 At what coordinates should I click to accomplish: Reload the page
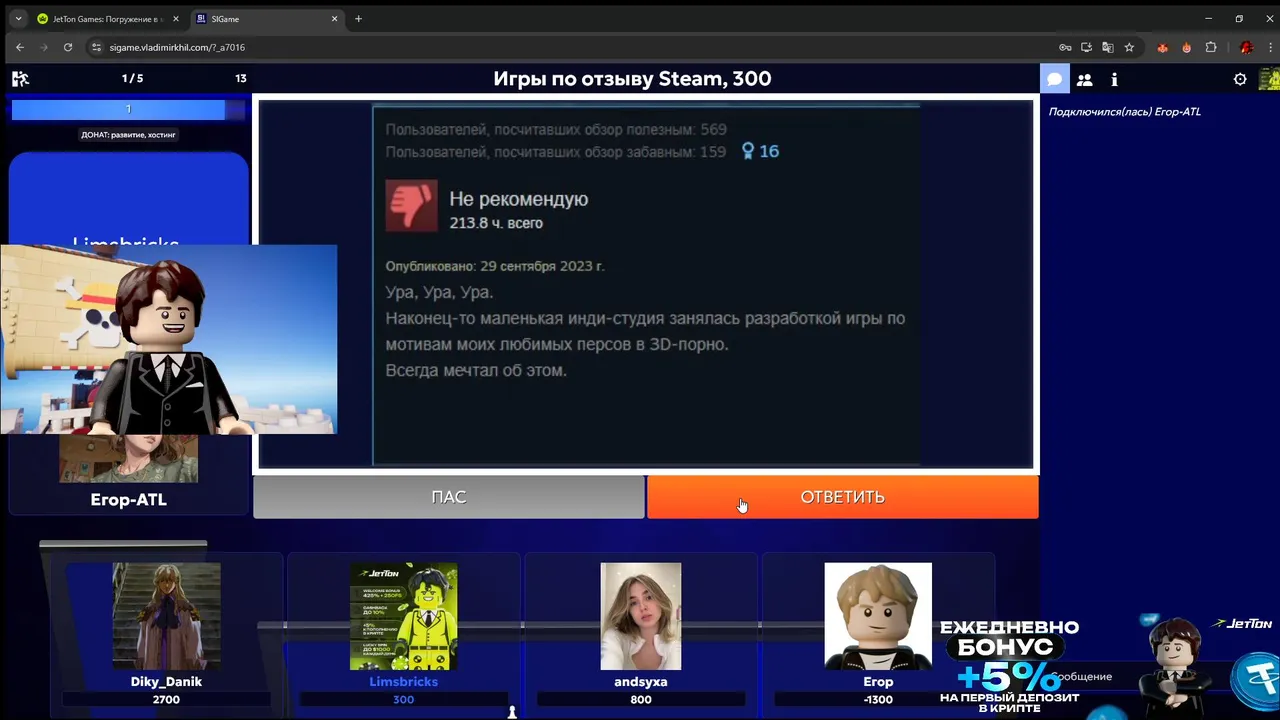pos(68,47)
